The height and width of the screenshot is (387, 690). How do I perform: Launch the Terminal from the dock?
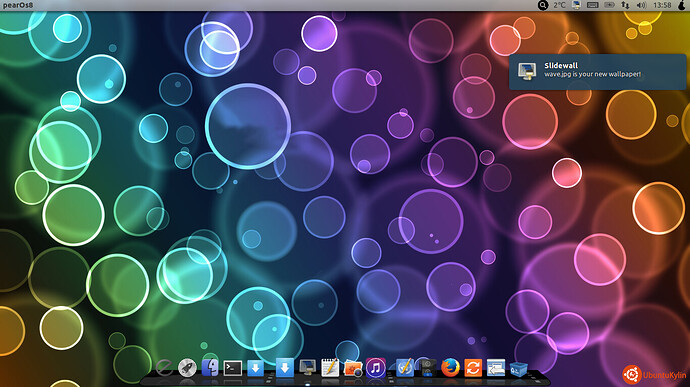point(233,368)
